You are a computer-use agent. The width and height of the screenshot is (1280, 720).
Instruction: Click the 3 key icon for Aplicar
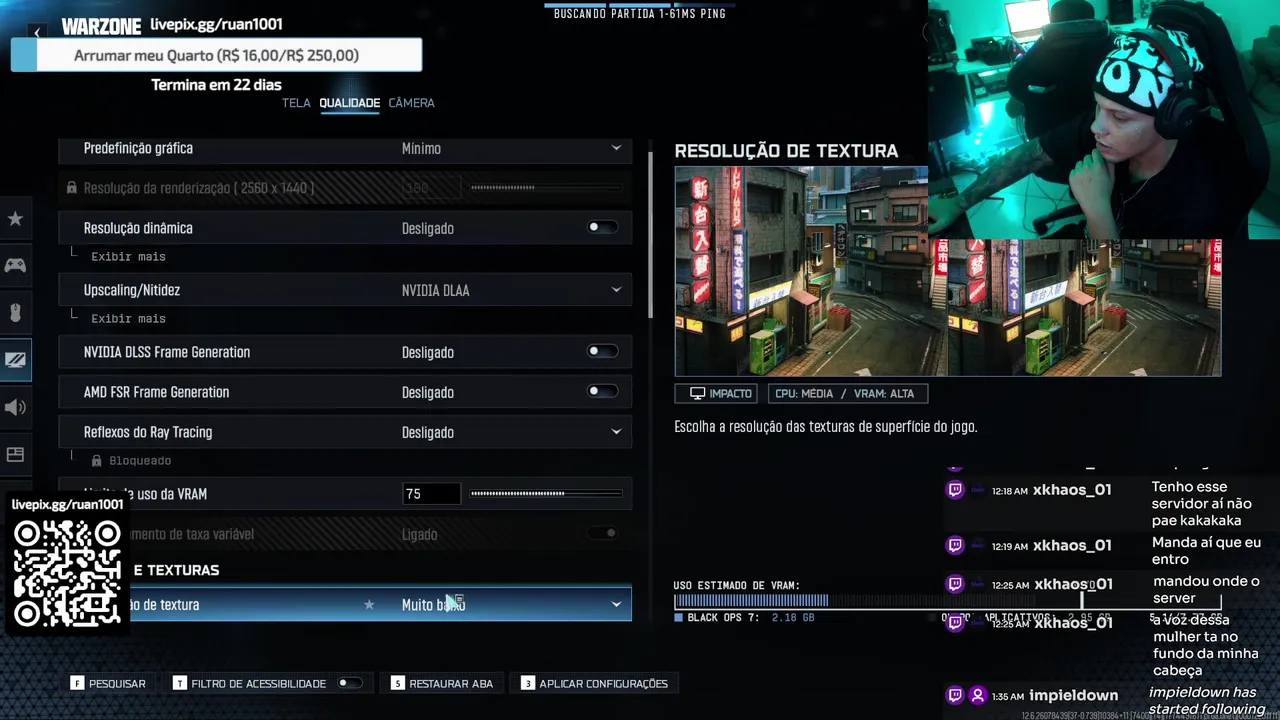click(x=527, y=683)
